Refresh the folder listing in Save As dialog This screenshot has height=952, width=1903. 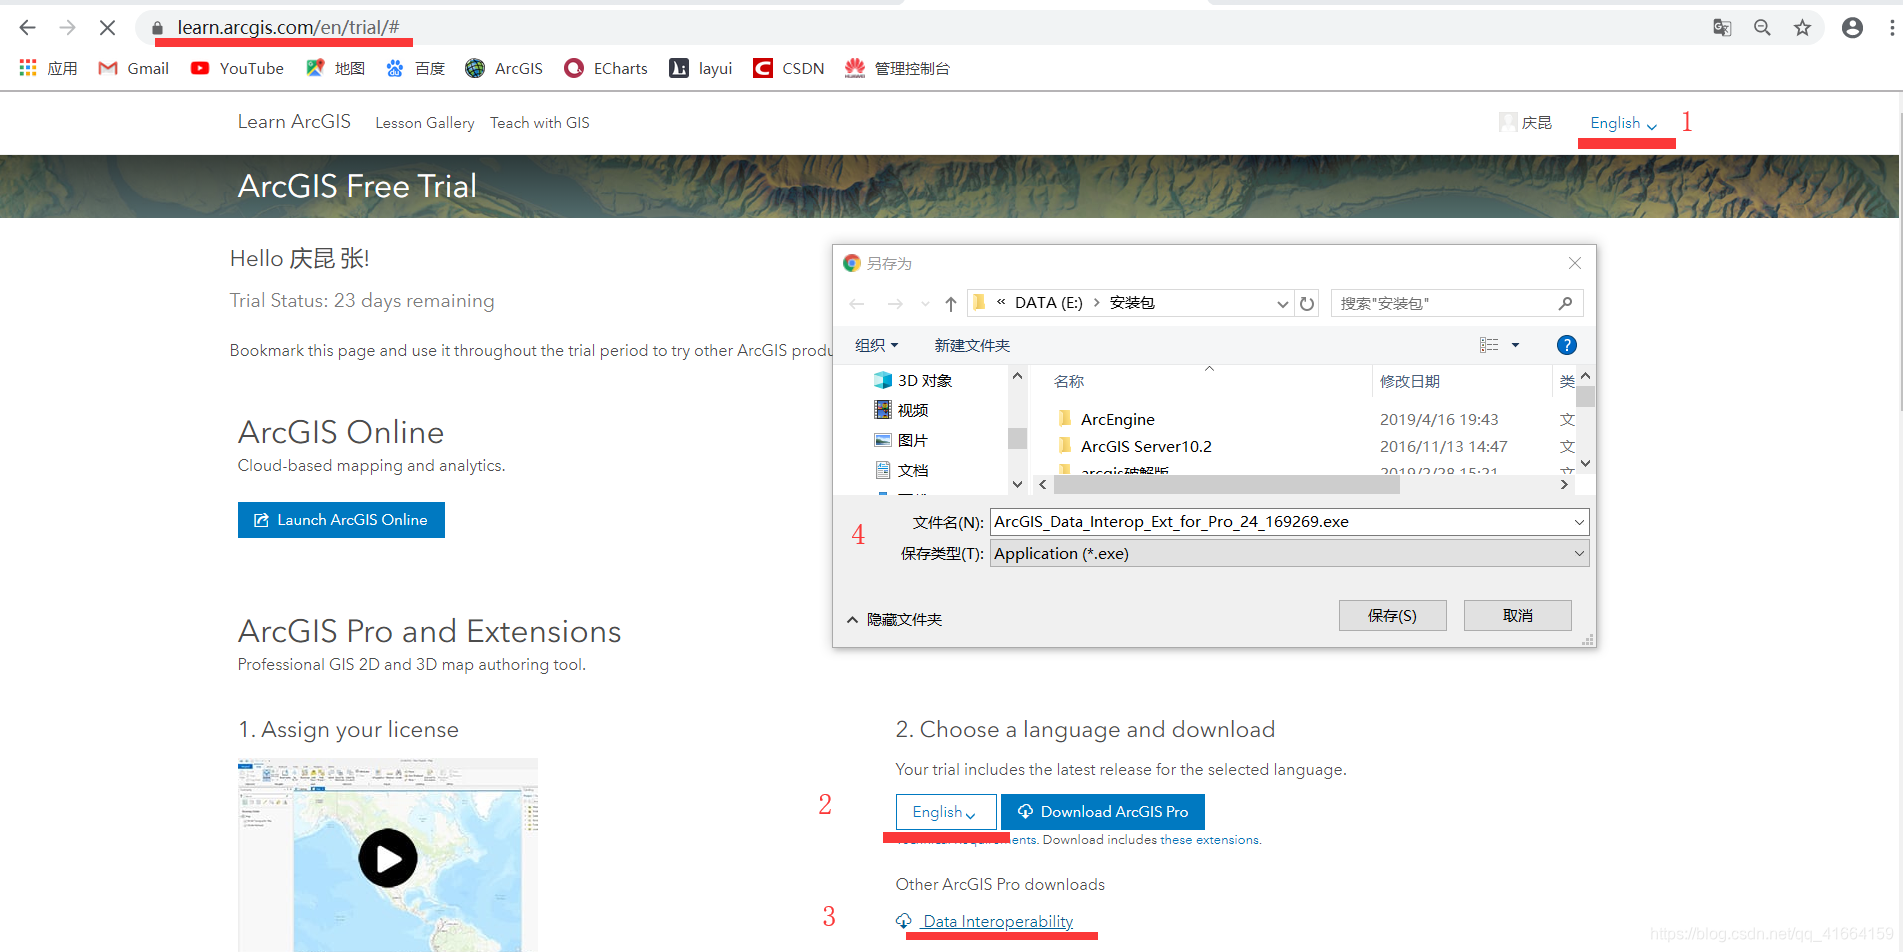1307,303
